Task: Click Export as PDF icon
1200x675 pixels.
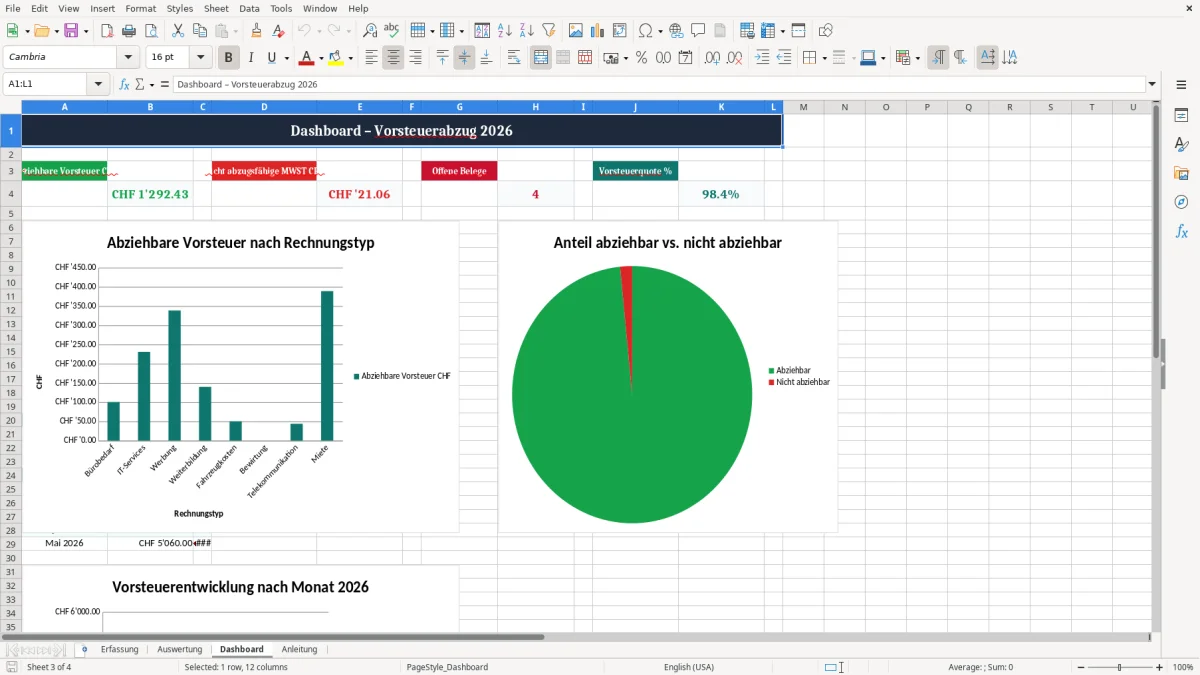Action: [107, 31]
